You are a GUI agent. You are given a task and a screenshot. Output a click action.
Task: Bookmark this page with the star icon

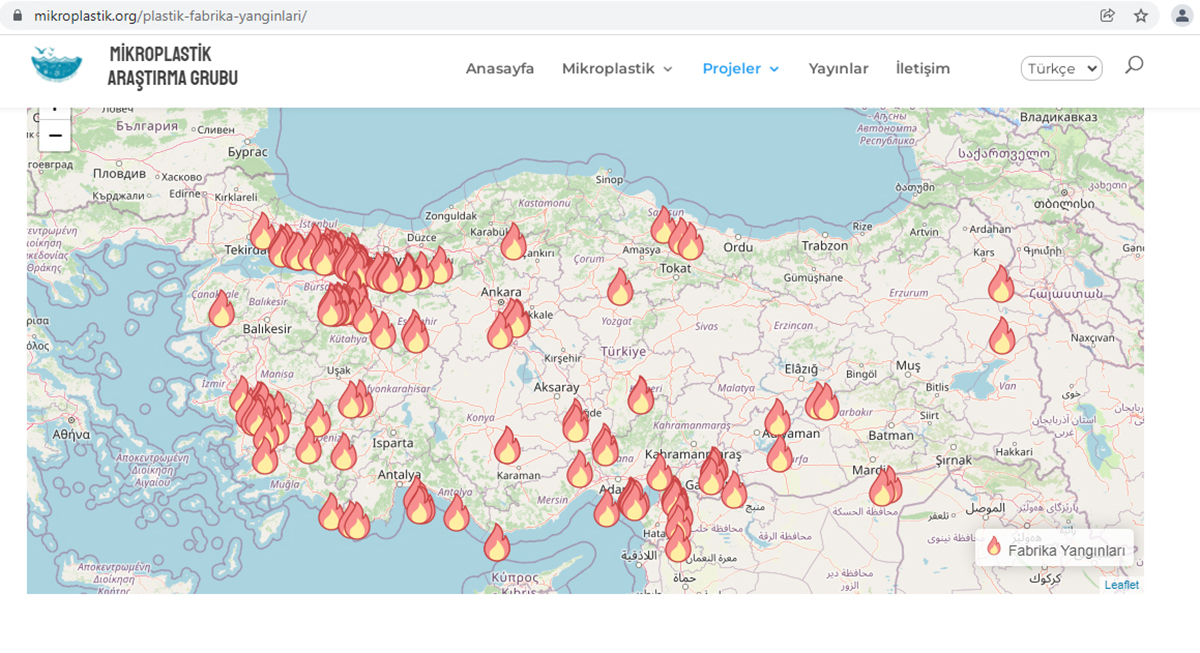click(1140, 16)
